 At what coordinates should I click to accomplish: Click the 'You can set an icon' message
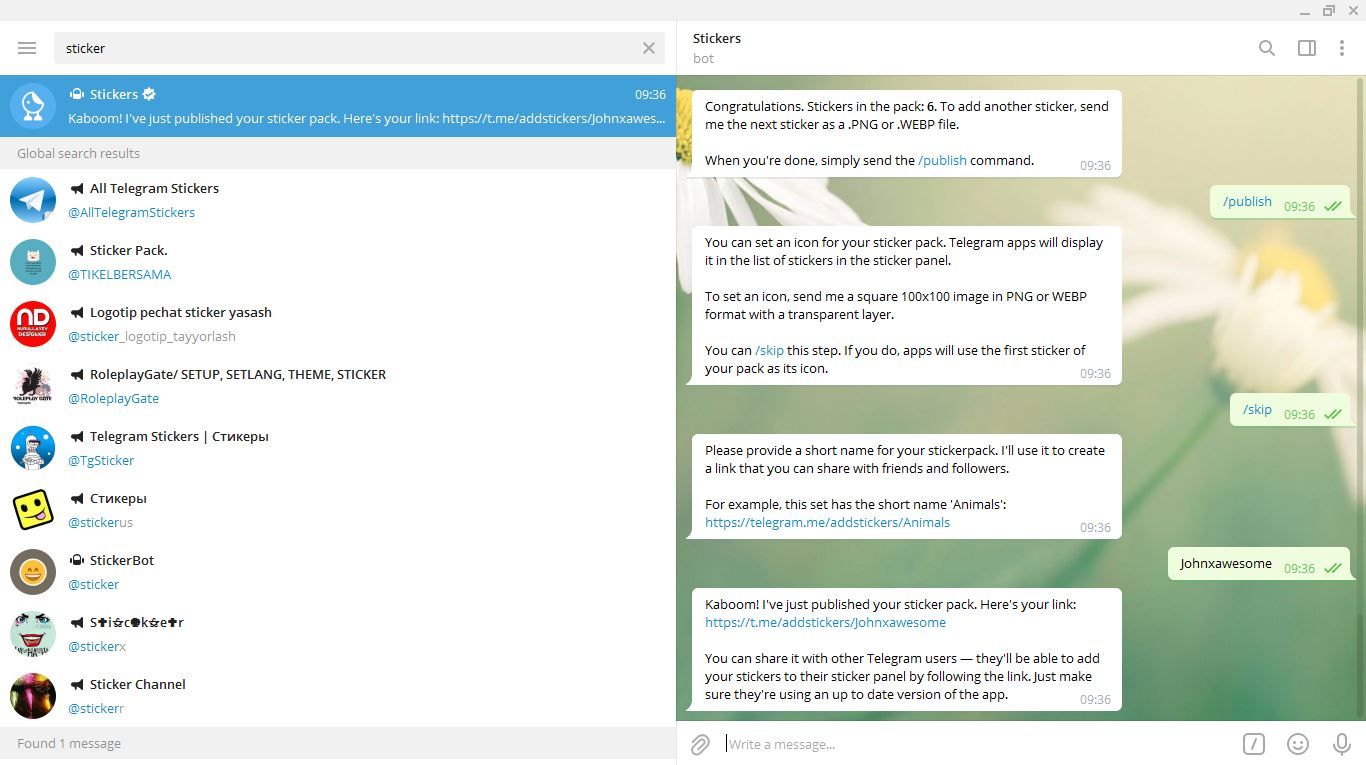(x=906, y=305)
